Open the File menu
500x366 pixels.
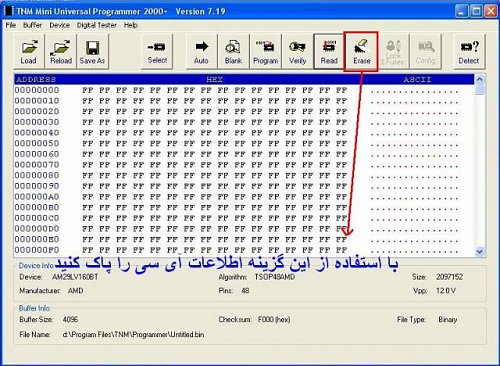click(11, 25)
